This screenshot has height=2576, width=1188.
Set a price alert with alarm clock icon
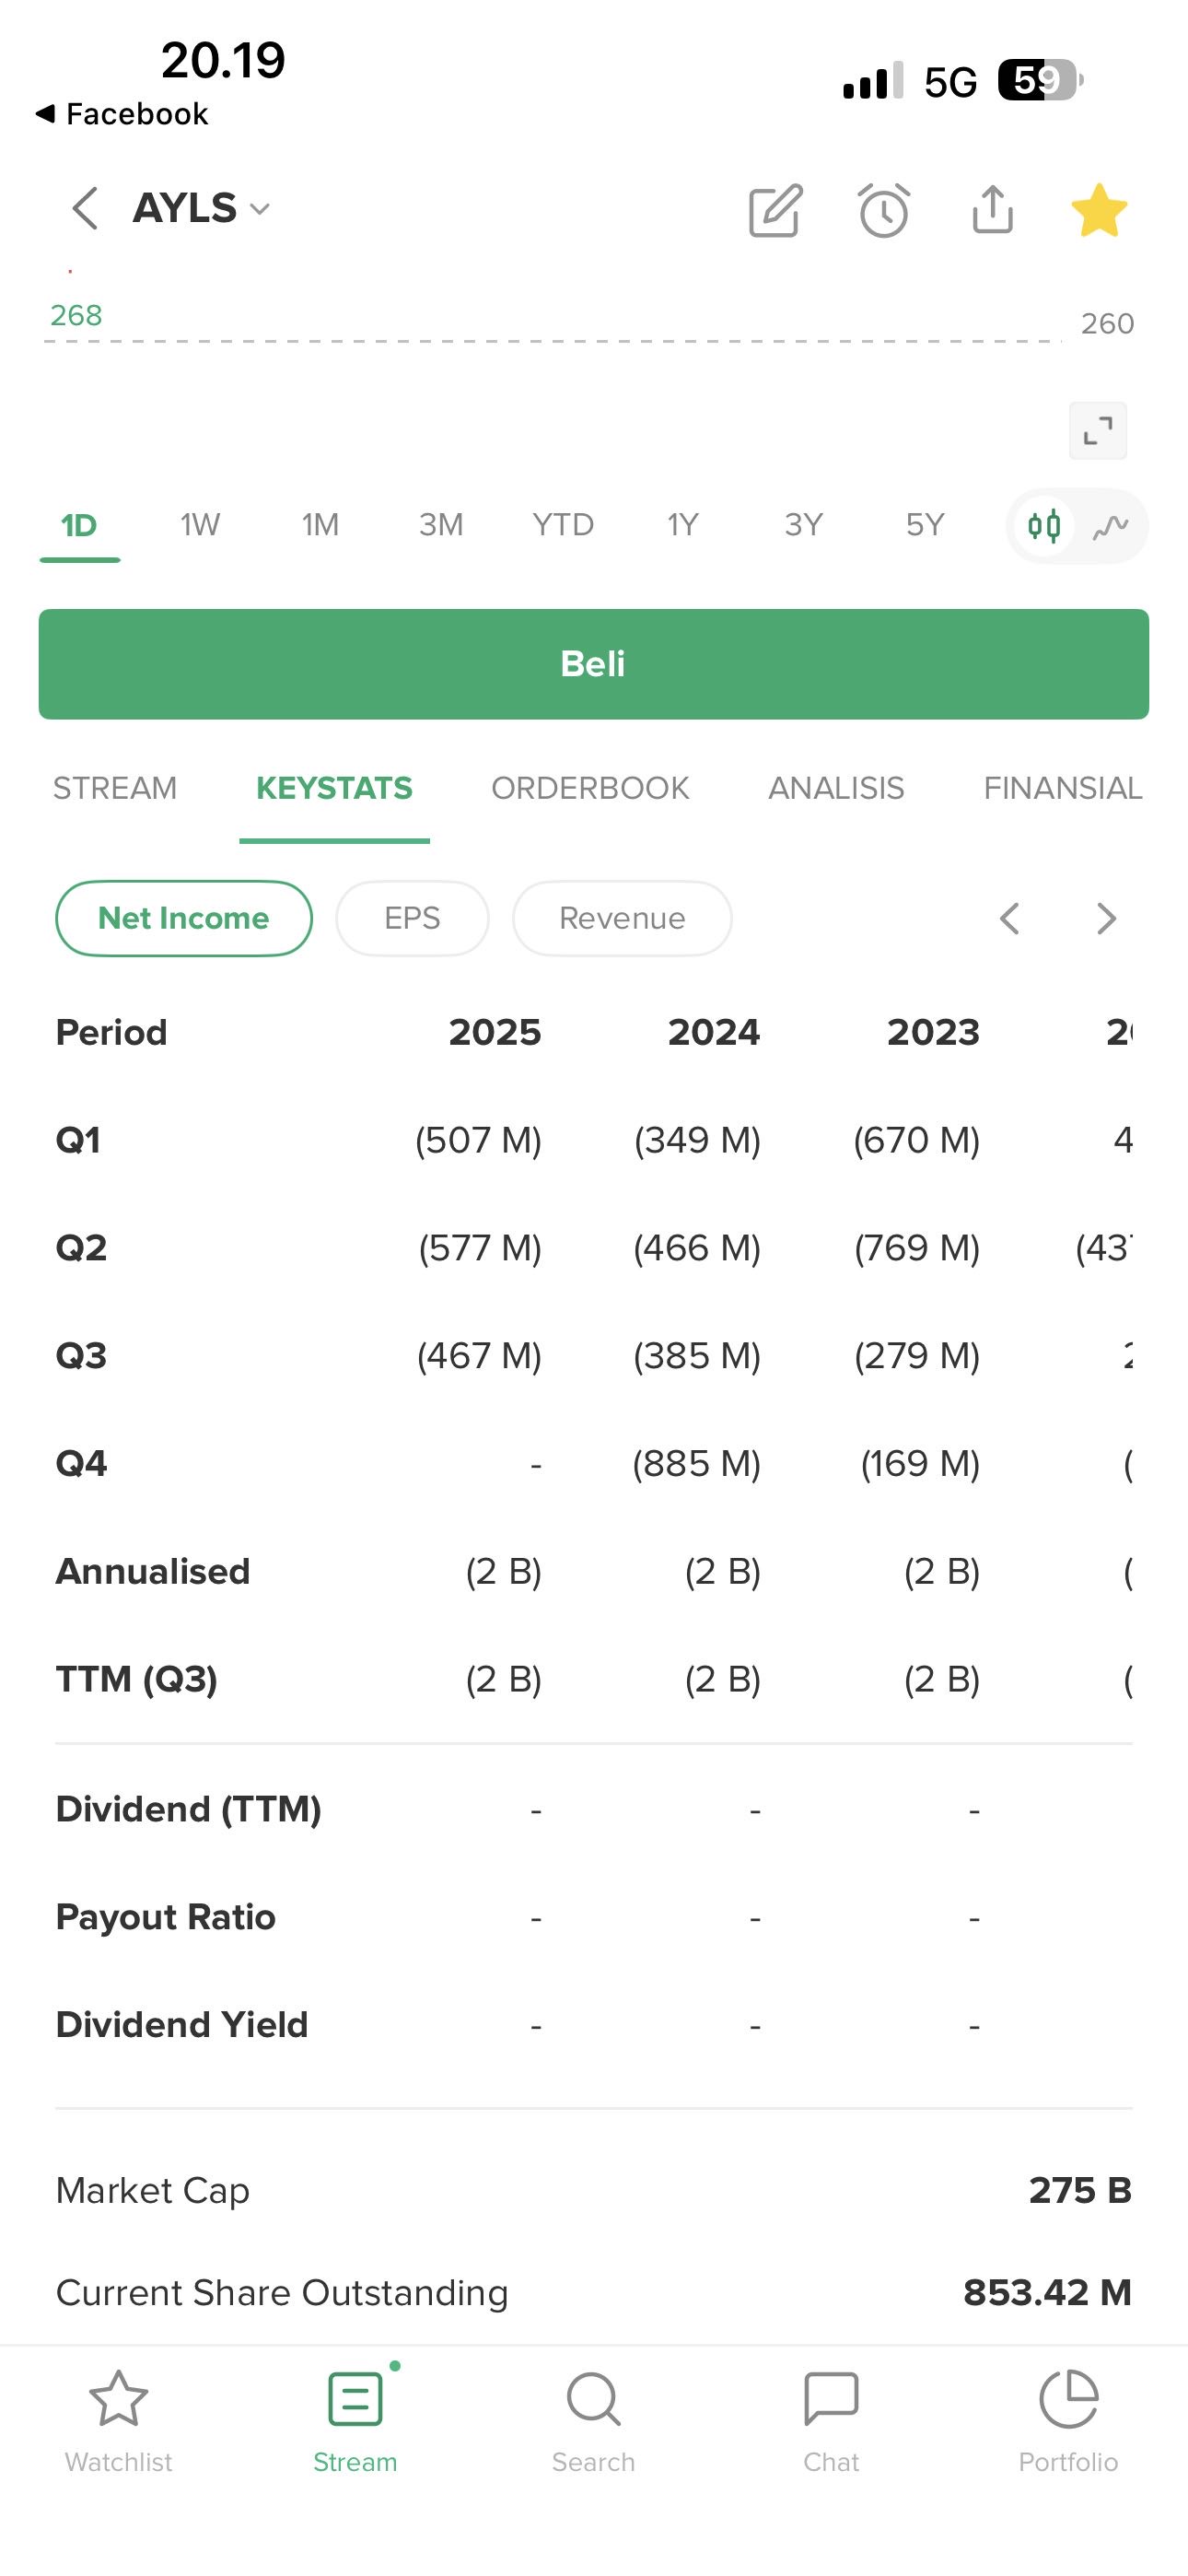tap(884, 210)
